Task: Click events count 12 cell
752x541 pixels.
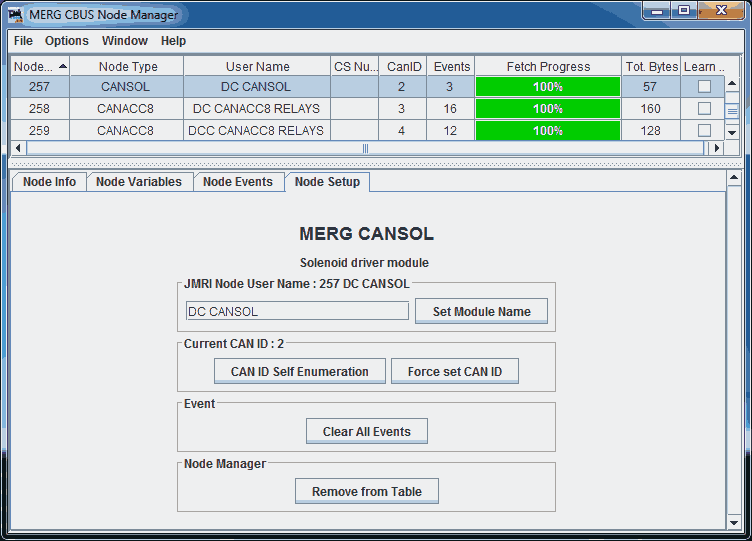Action: [x=450, y=130]
